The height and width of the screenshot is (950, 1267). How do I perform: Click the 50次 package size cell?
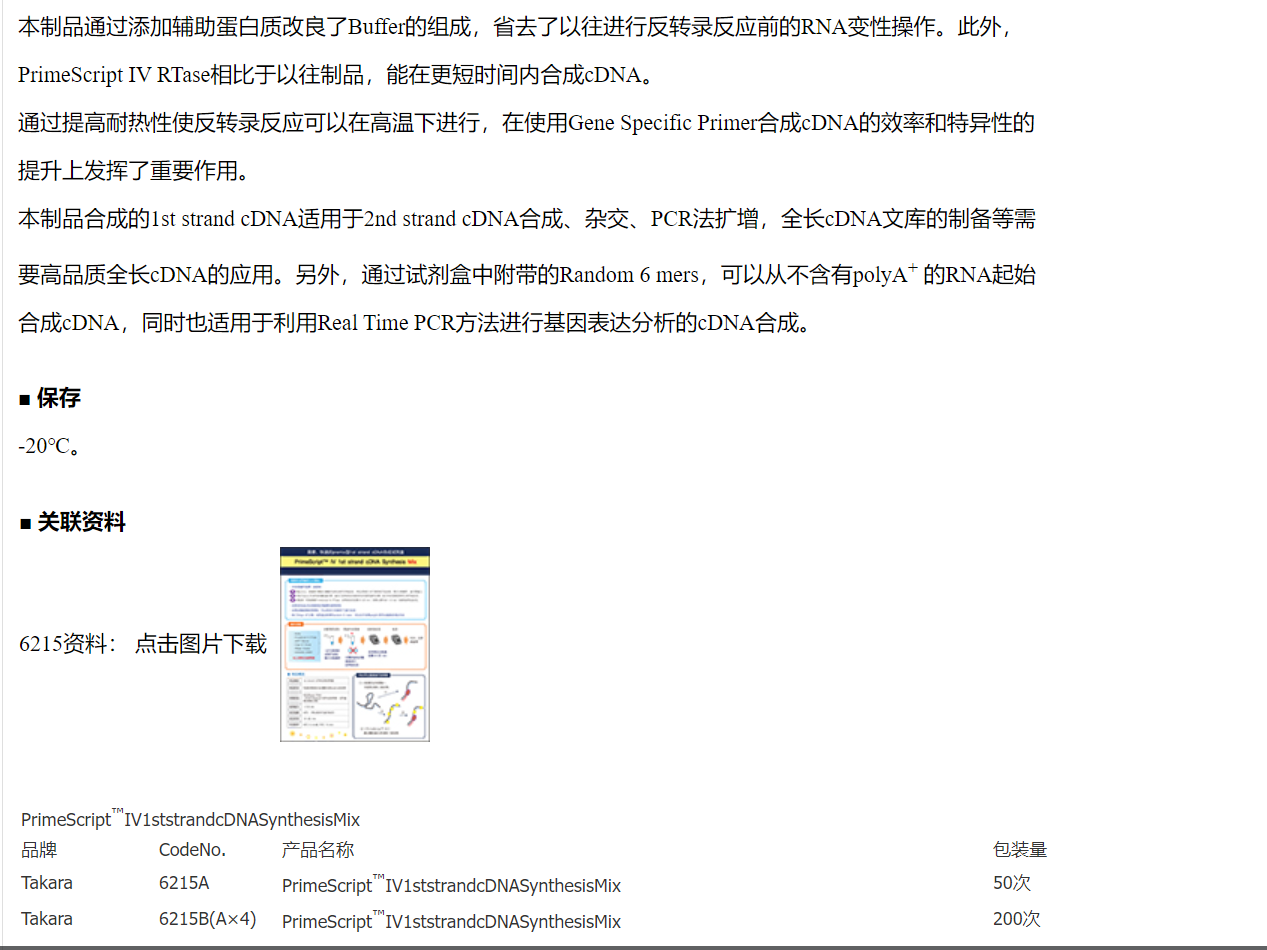coord(1011,883)
